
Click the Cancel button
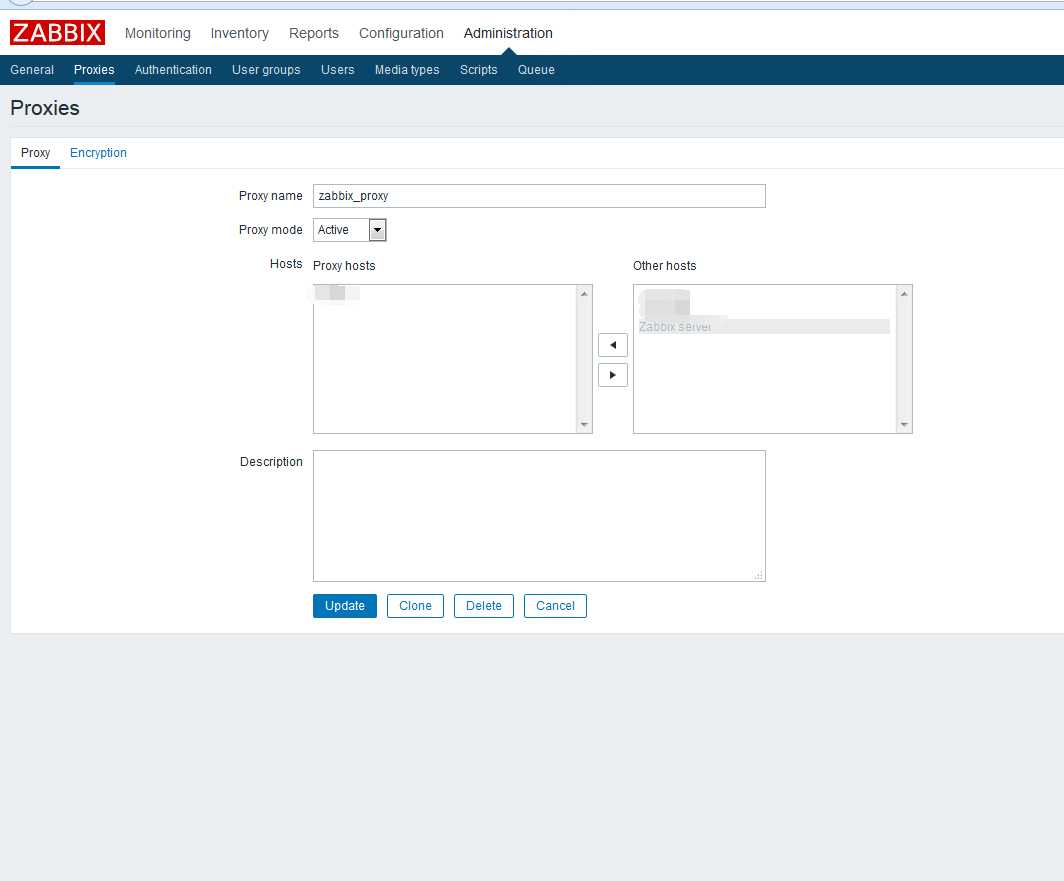[555, 606]
